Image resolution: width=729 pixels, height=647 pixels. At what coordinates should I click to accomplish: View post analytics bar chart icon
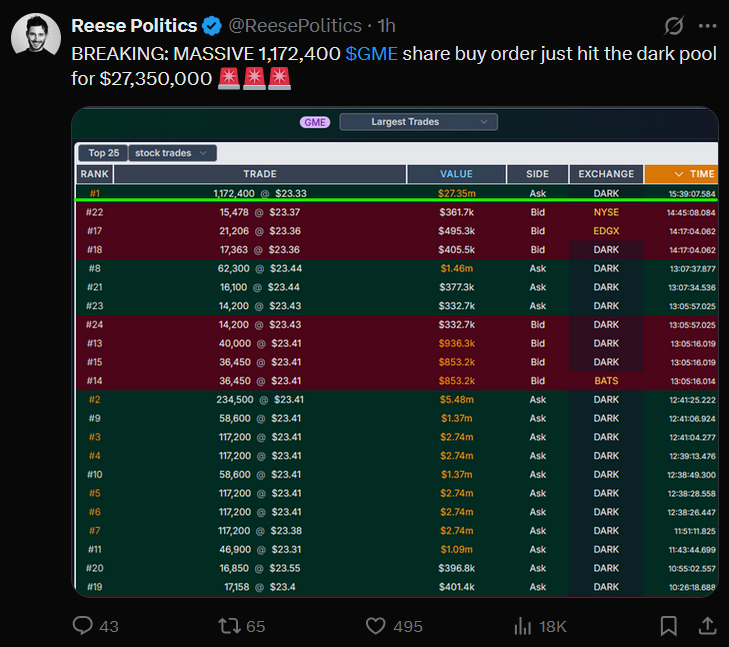click(523, 626)
